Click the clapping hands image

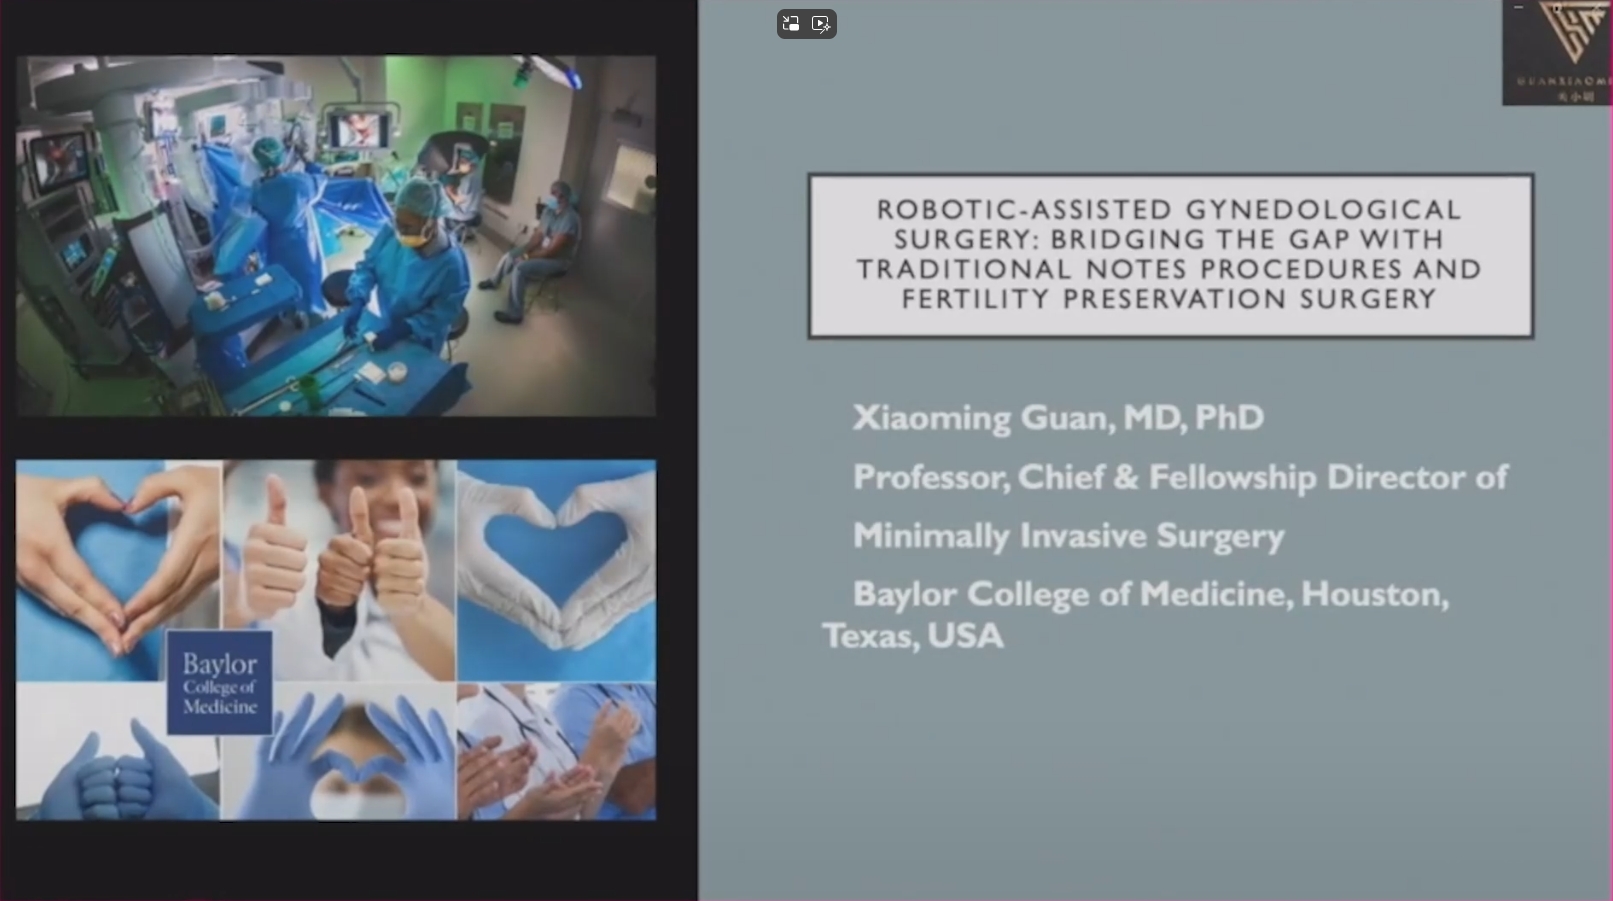click(556, 752)
